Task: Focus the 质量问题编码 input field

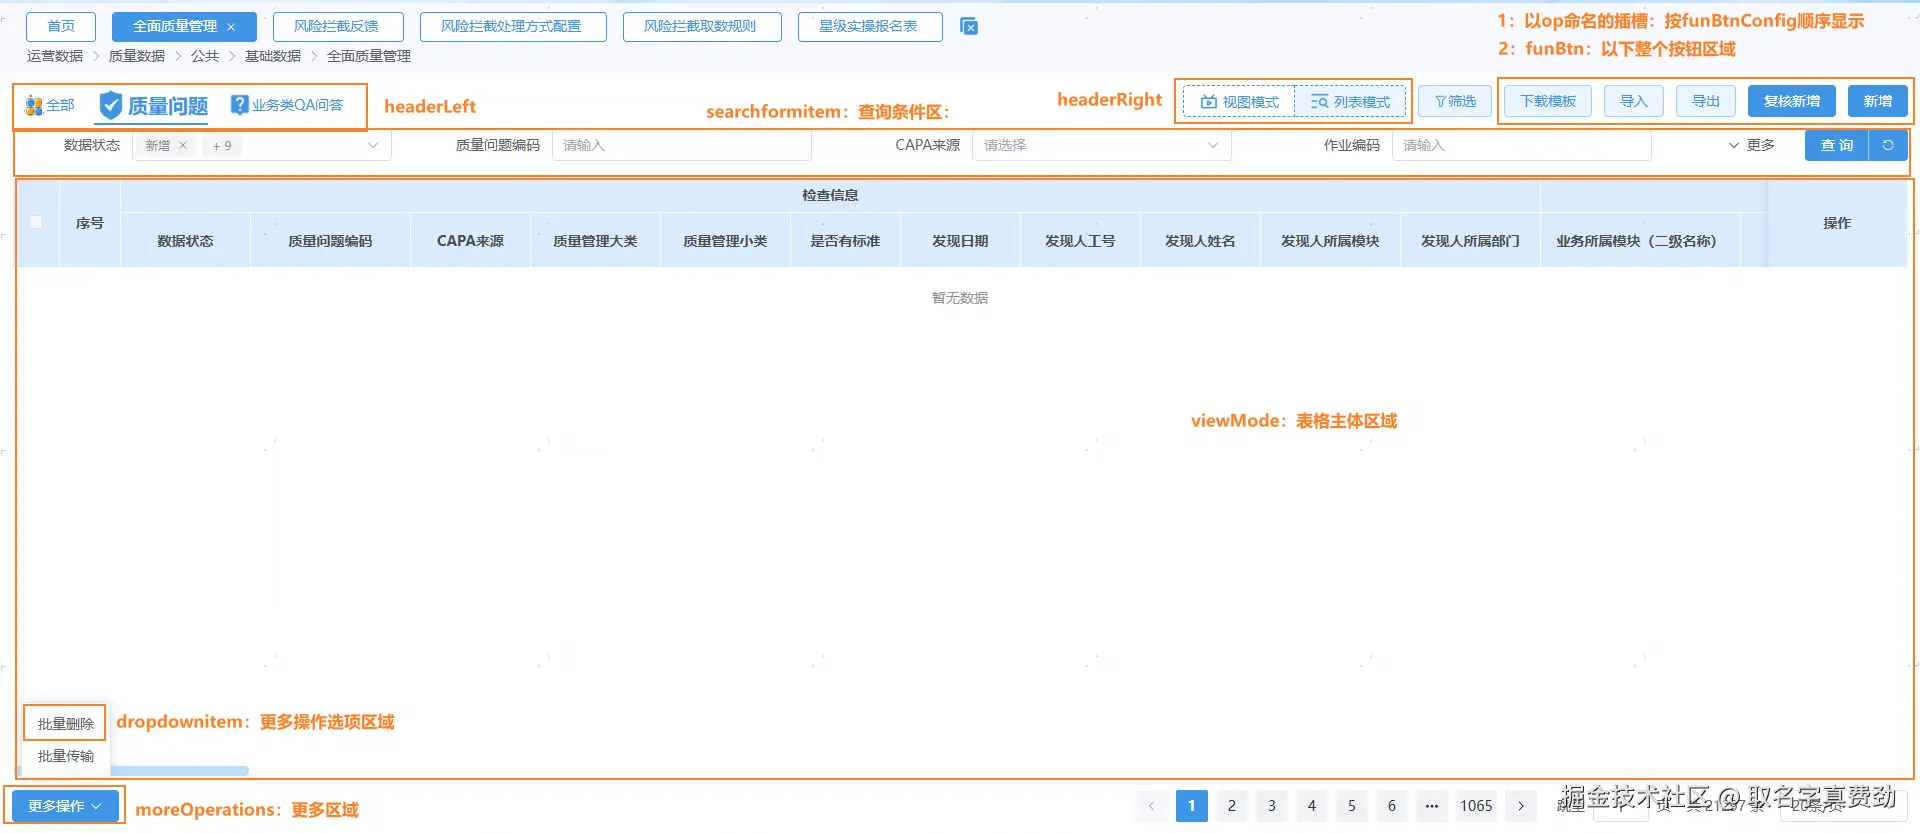Action: (682, 146)
